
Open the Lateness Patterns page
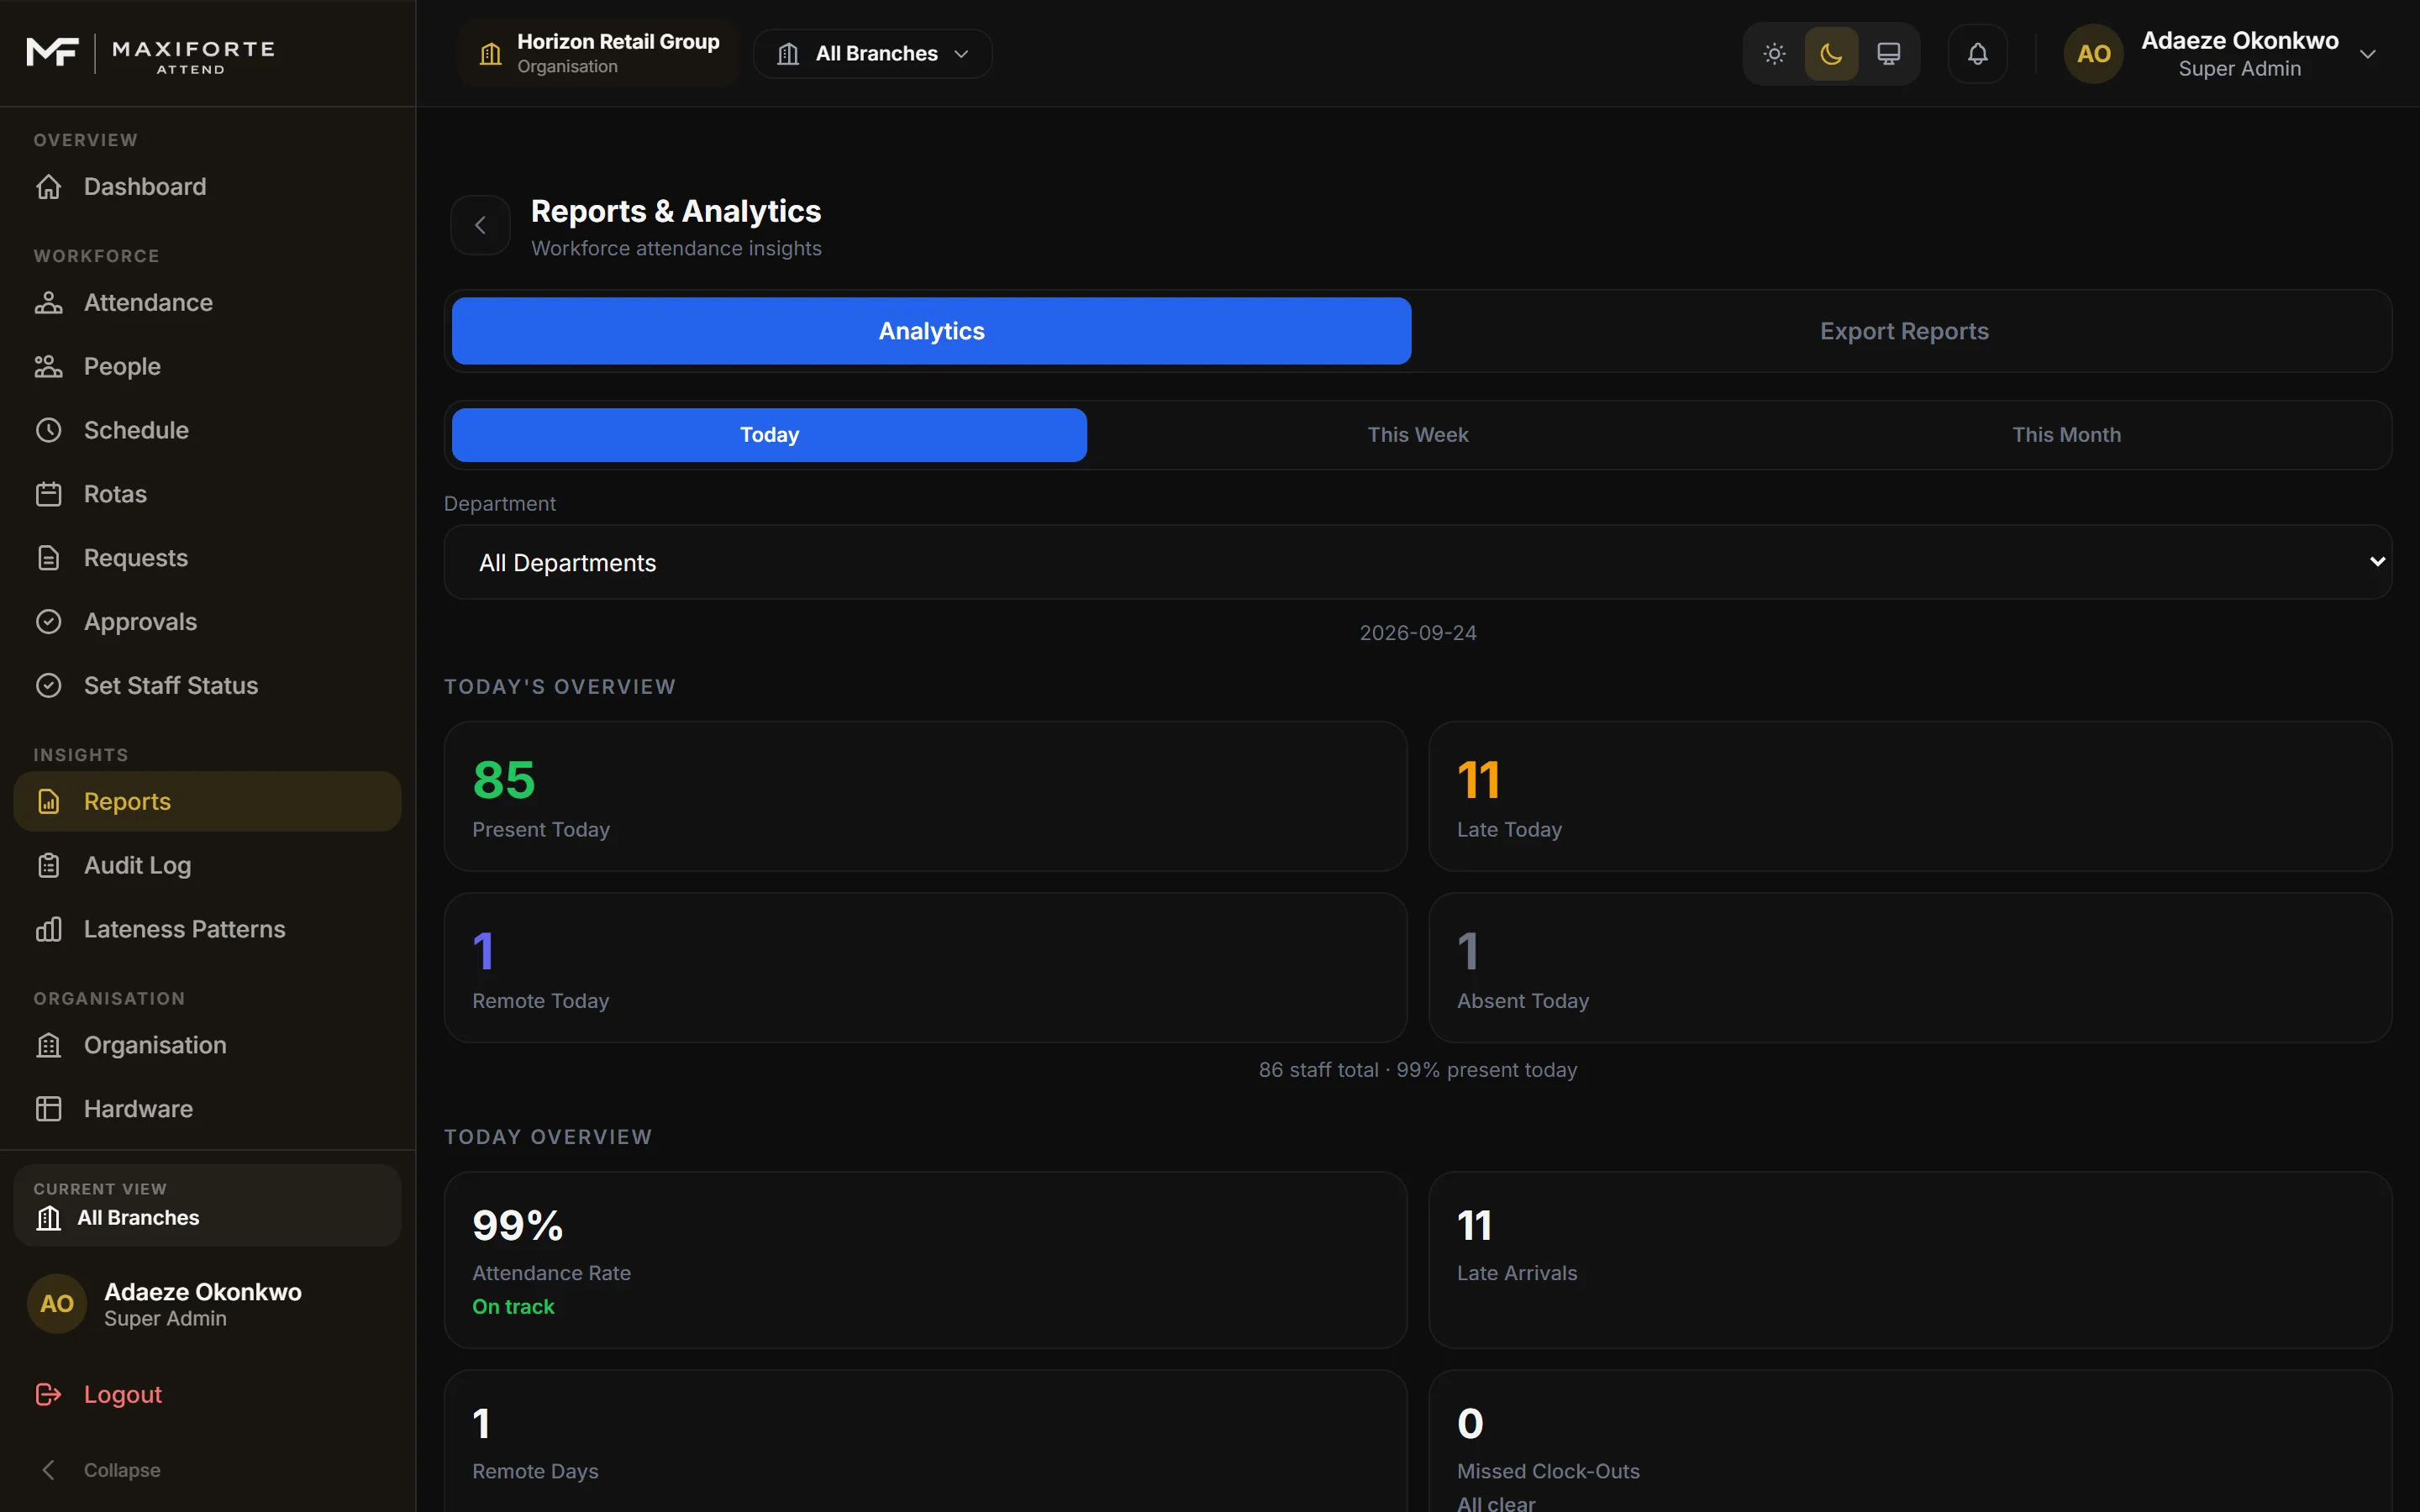click(207, 929)
